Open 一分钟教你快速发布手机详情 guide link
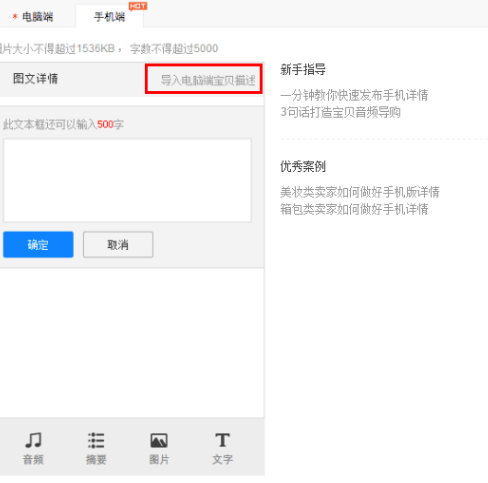The width and height of the screenshot is (488, 483). (x=354, y=95)
